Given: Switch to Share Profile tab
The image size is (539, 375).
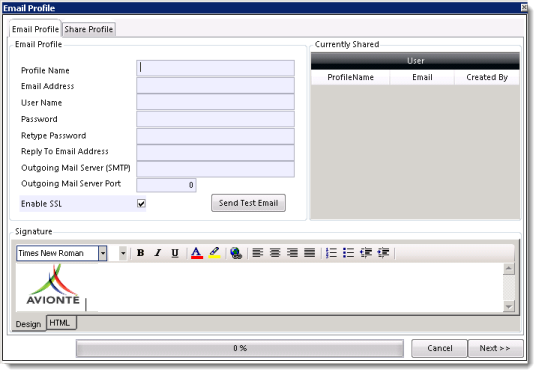Looking at the screenshot, I should 89,29.
